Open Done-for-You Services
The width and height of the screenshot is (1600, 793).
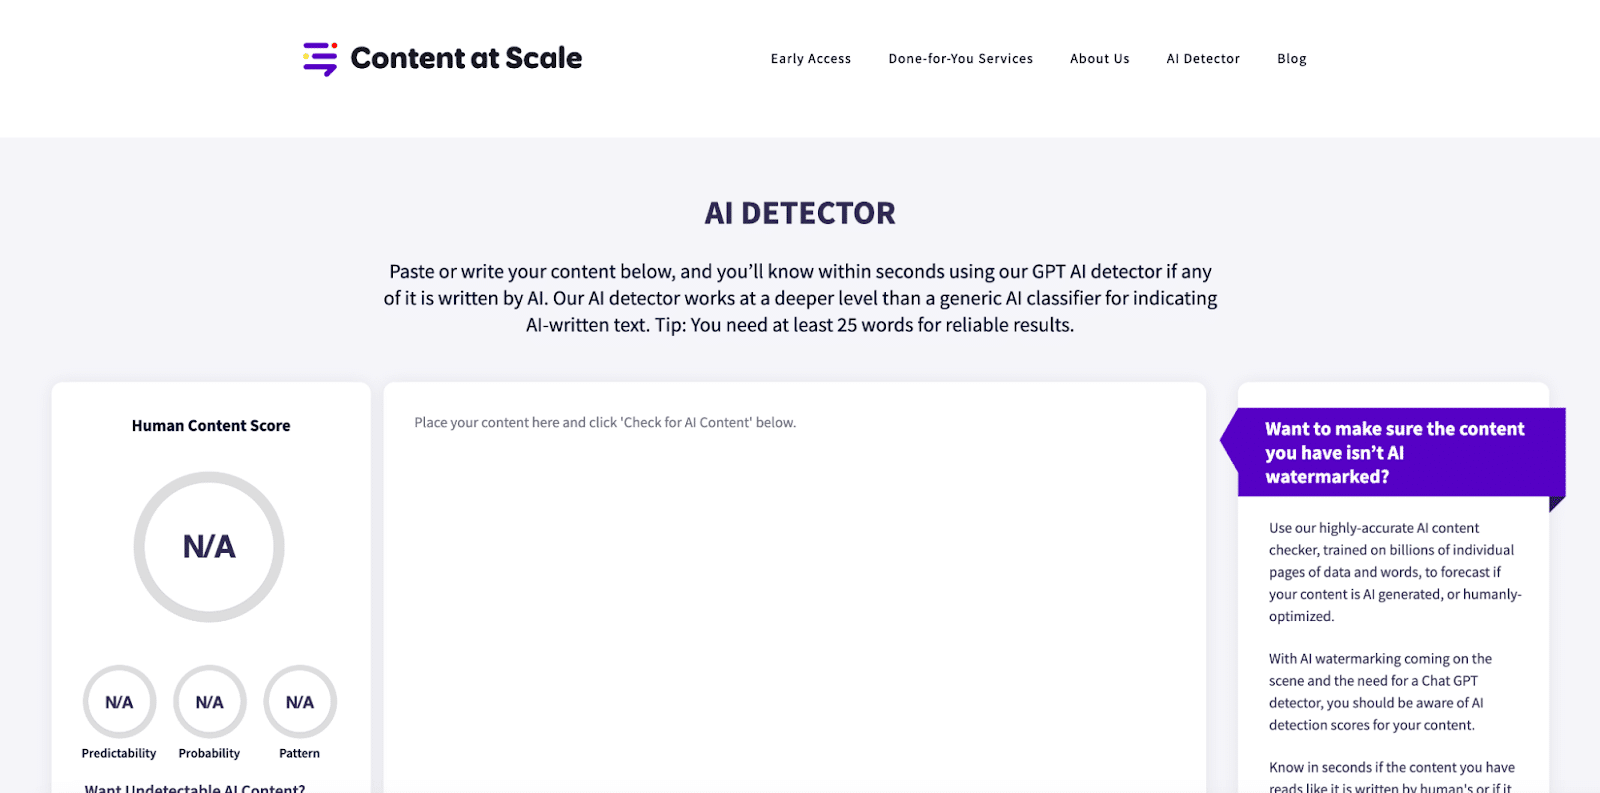[x=960, y=59]
